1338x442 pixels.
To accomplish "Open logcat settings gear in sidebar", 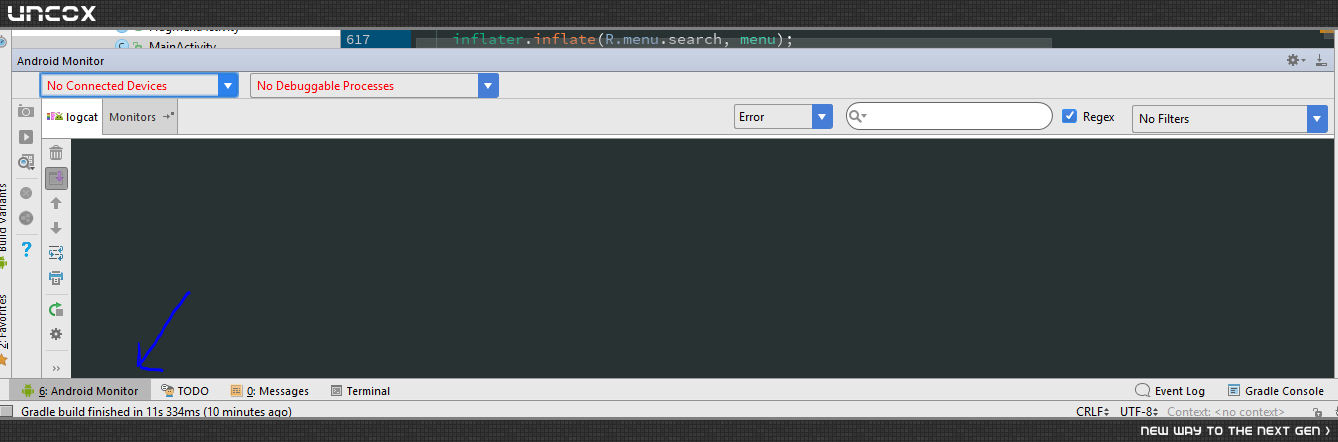I will pyautogui.click(x=56, y=334).
